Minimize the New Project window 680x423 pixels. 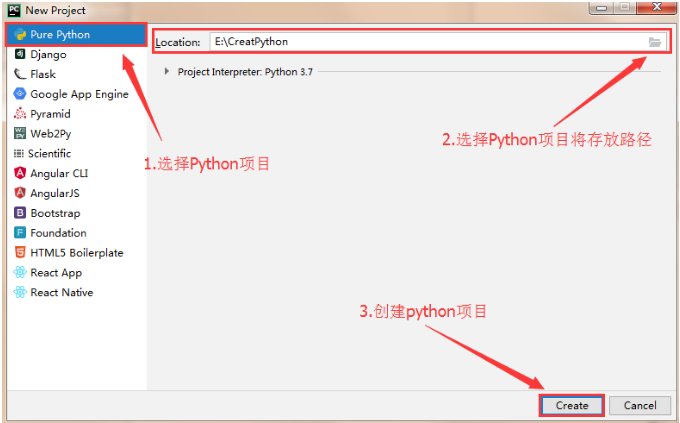pos(601,7)
